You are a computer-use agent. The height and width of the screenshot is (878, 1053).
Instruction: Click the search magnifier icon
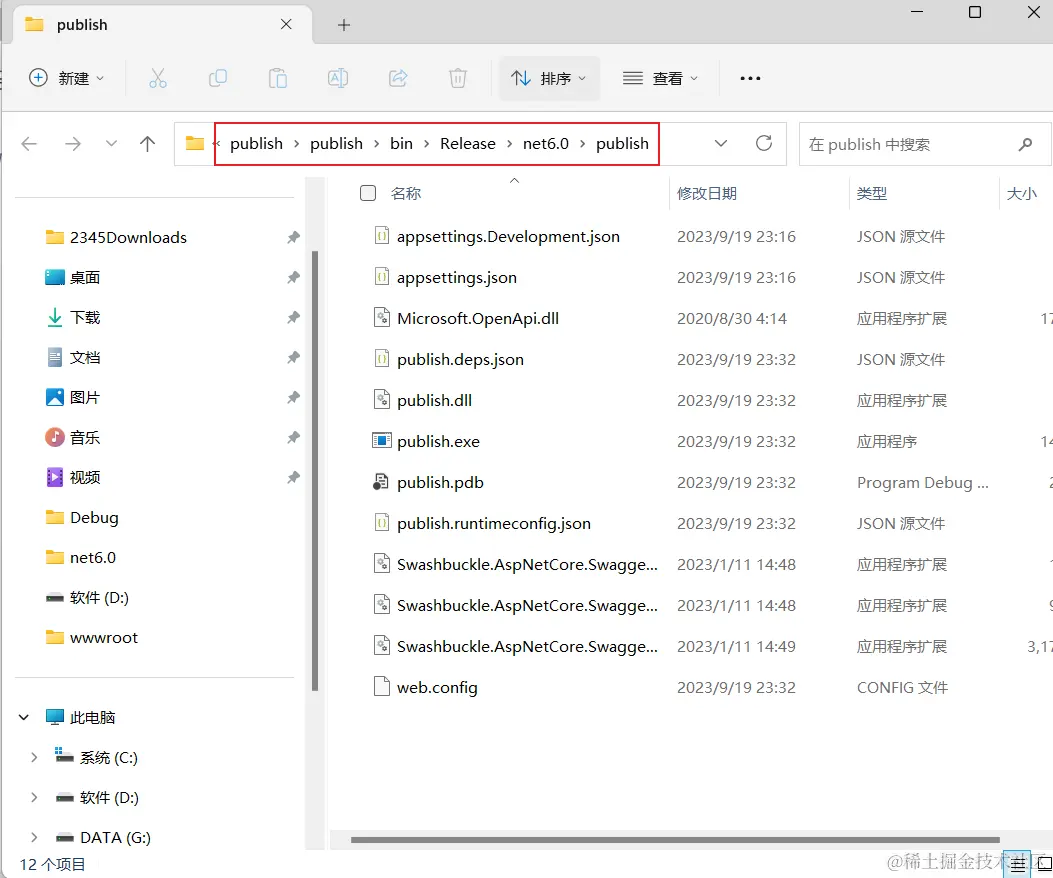(1025, 144)
